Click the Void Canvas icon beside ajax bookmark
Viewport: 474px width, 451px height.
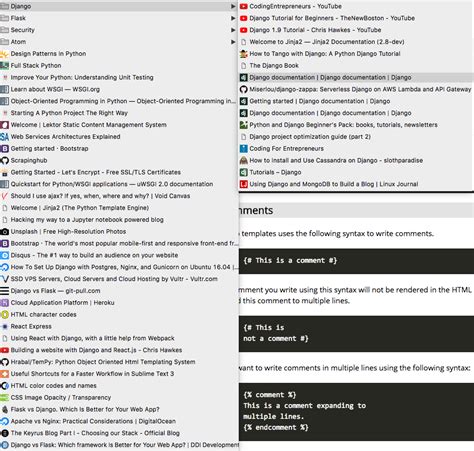4,196
